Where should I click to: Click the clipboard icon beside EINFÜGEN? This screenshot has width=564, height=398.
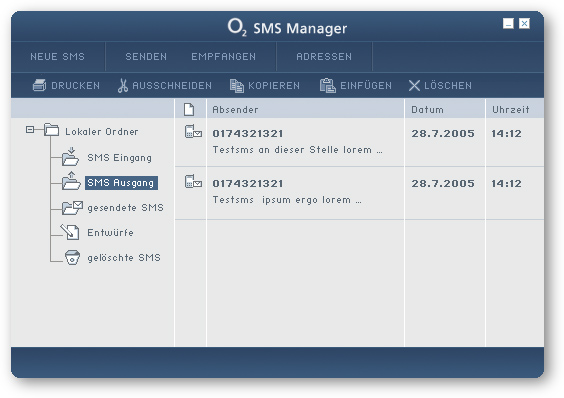click(x=327, y=86)
